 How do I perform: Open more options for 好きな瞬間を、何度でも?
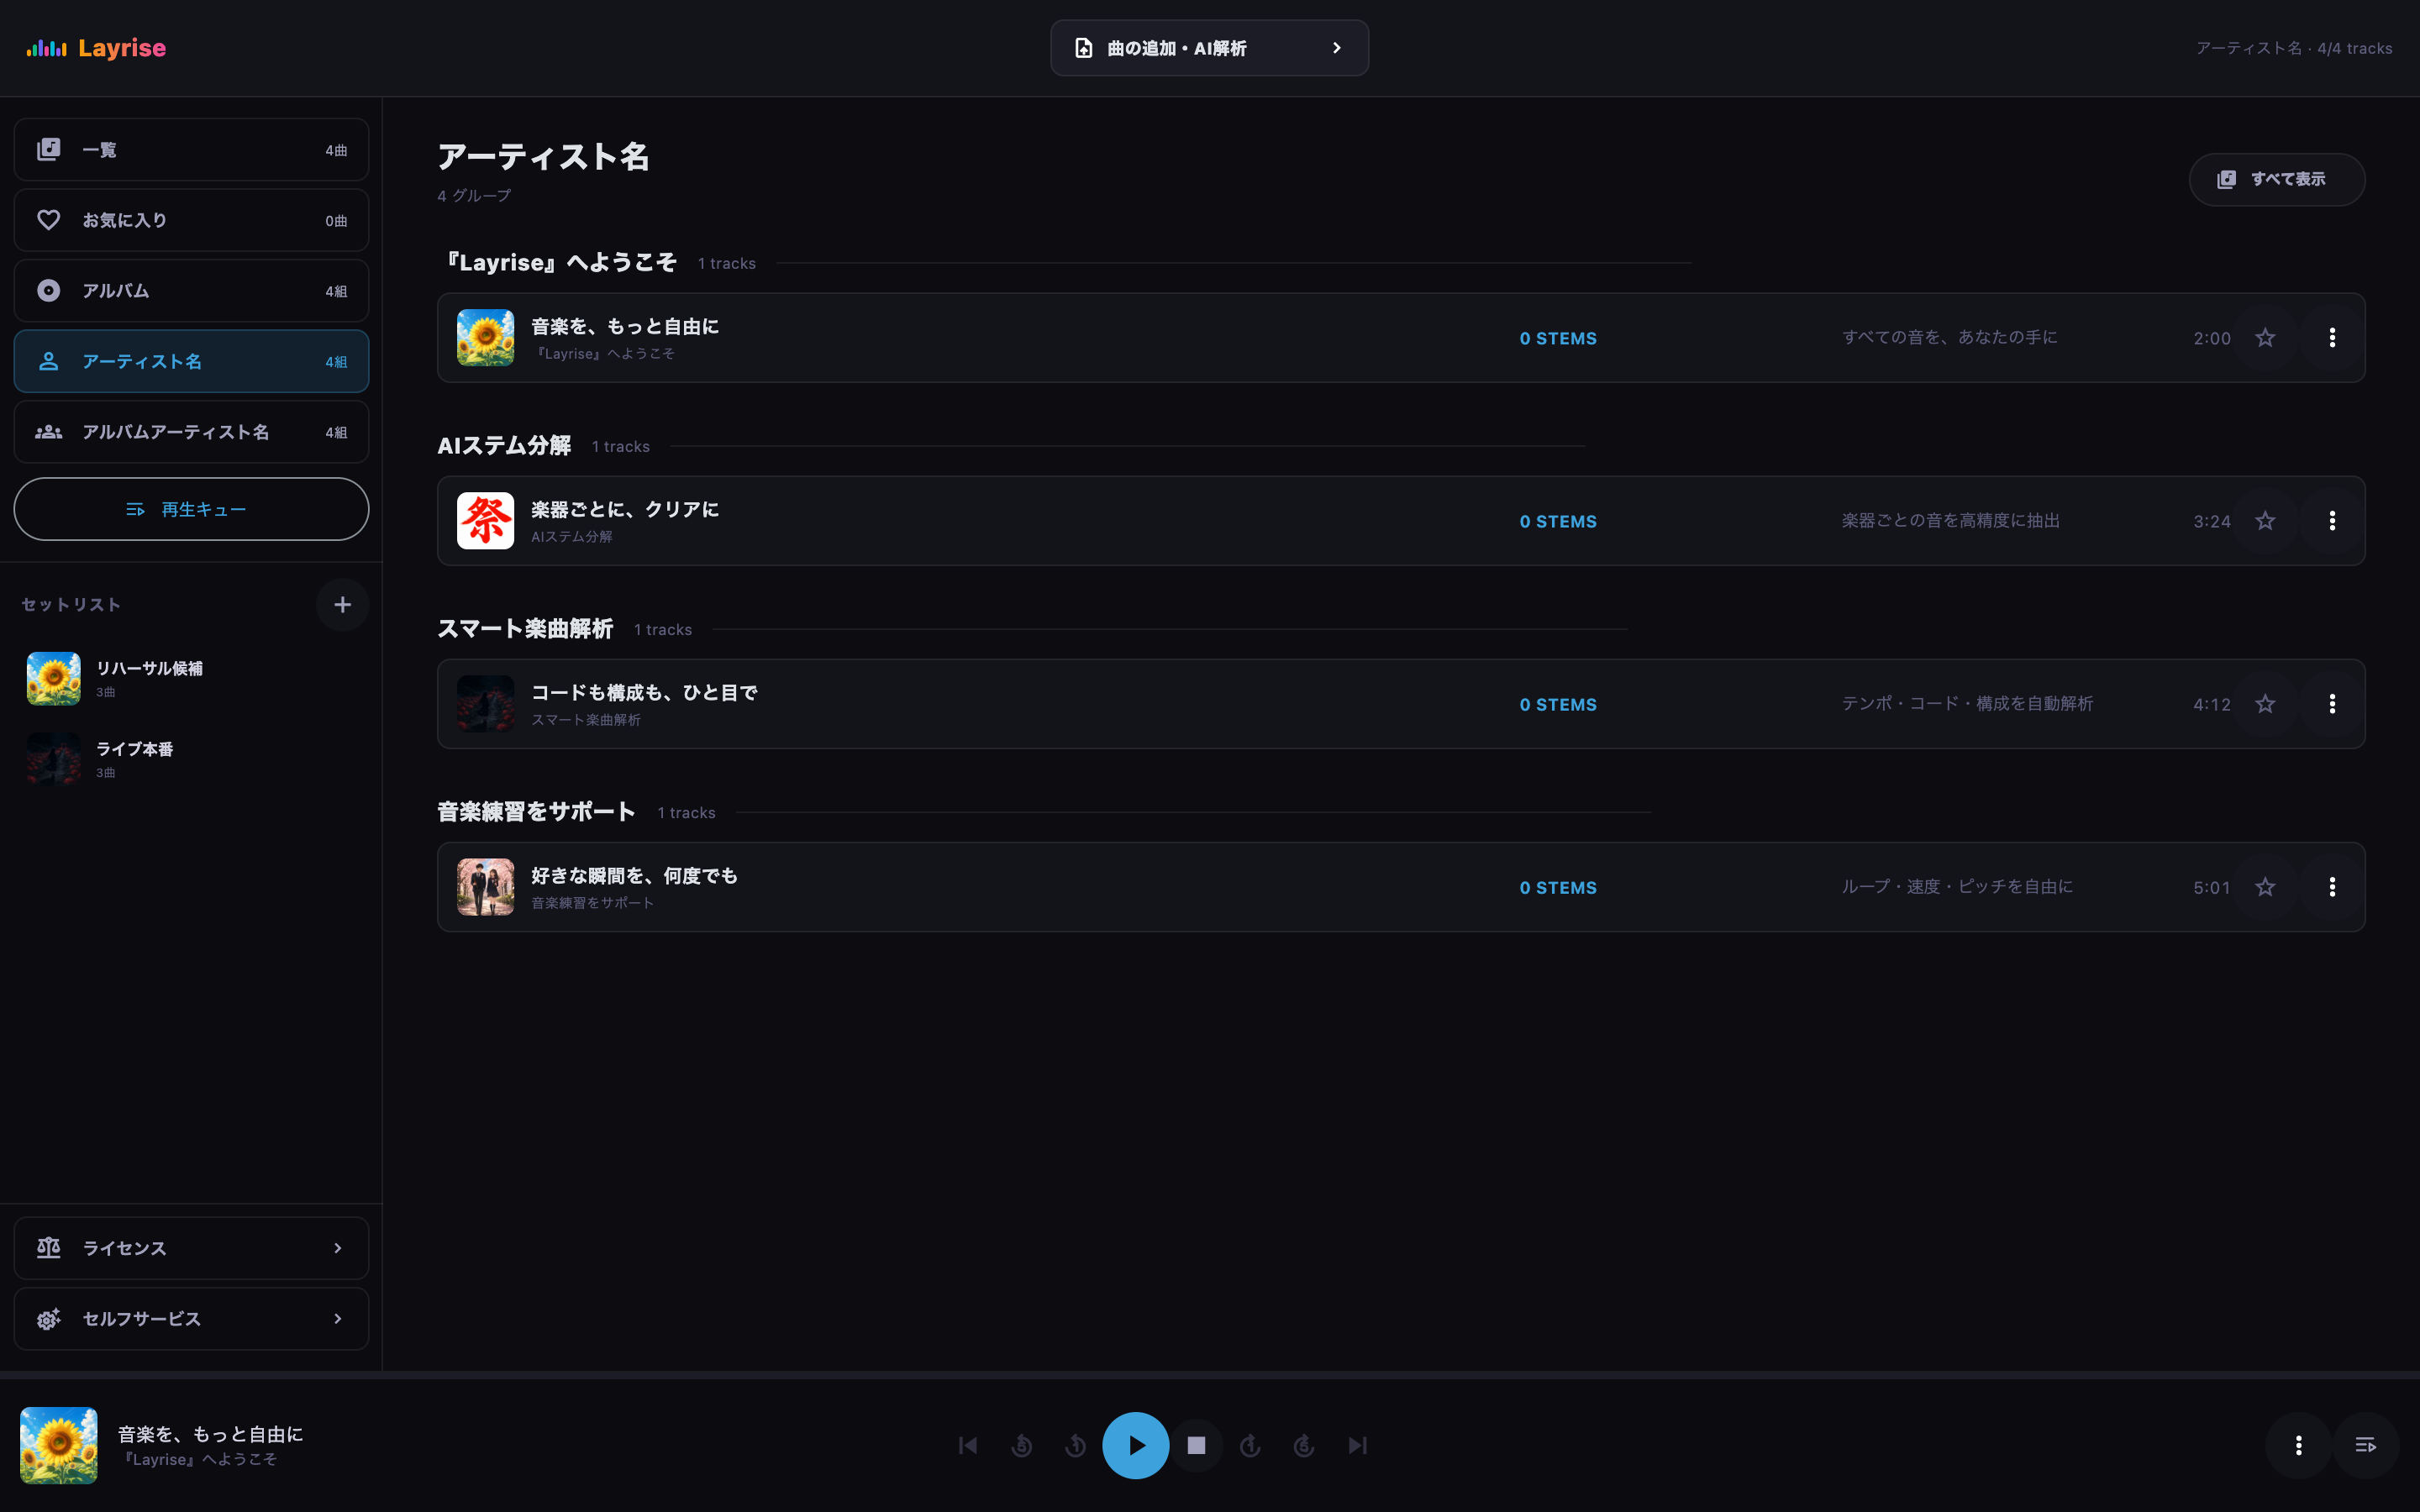click(x=2332, y=887)
